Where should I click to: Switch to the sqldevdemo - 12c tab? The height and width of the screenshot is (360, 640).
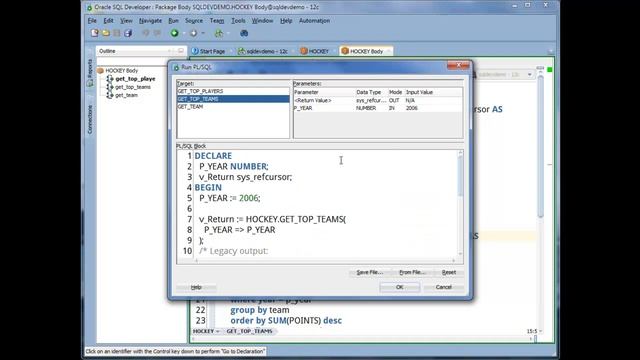click(263, 51)
